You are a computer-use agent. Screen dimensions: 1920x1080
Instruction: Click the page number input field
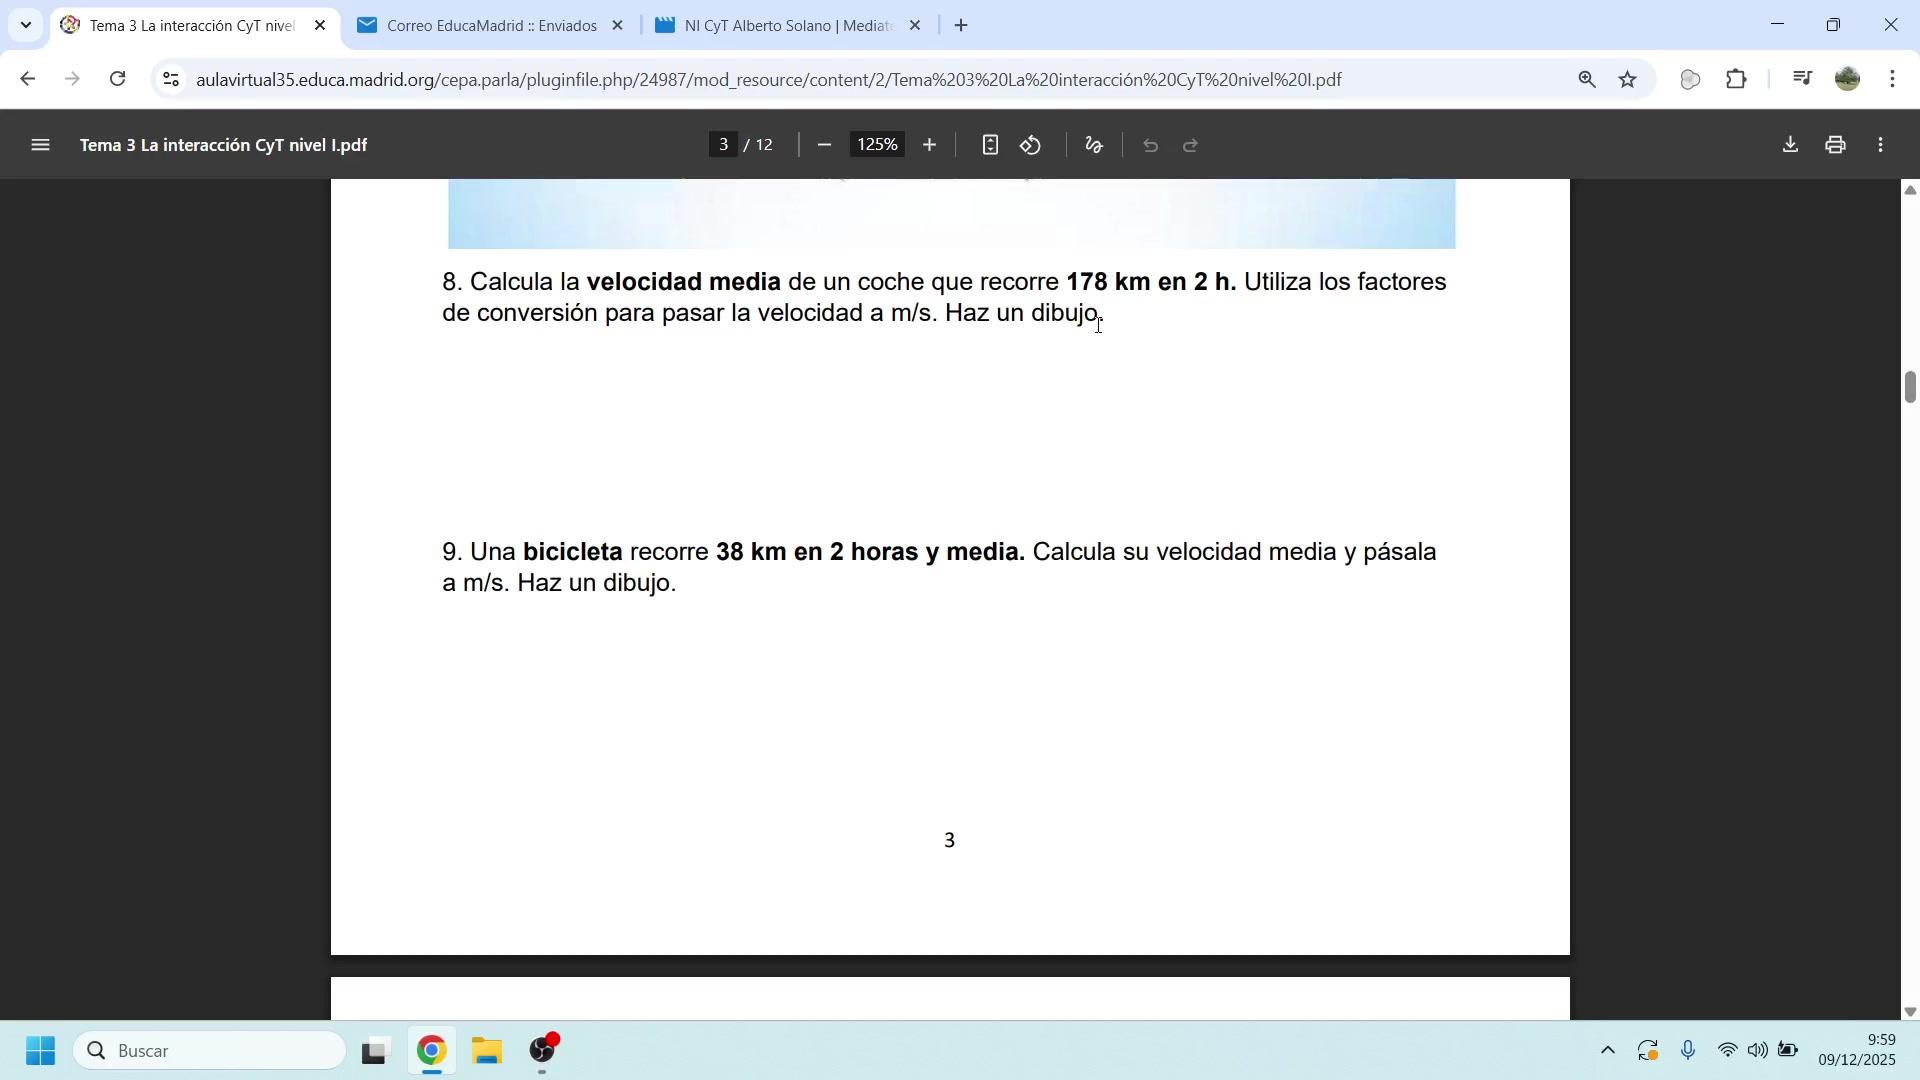point(723,146)
